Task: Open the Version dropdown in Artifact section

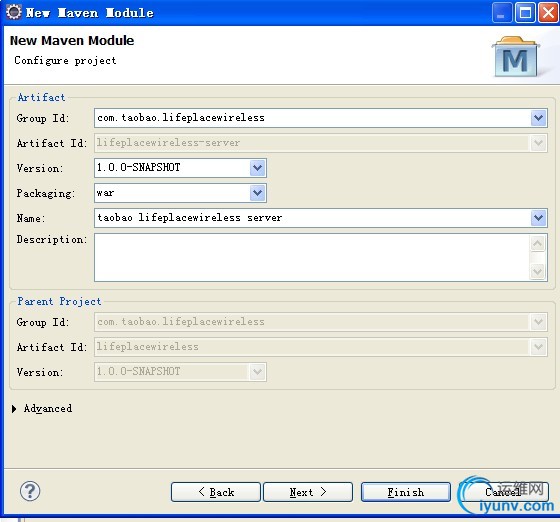Action: pos(258,168)
